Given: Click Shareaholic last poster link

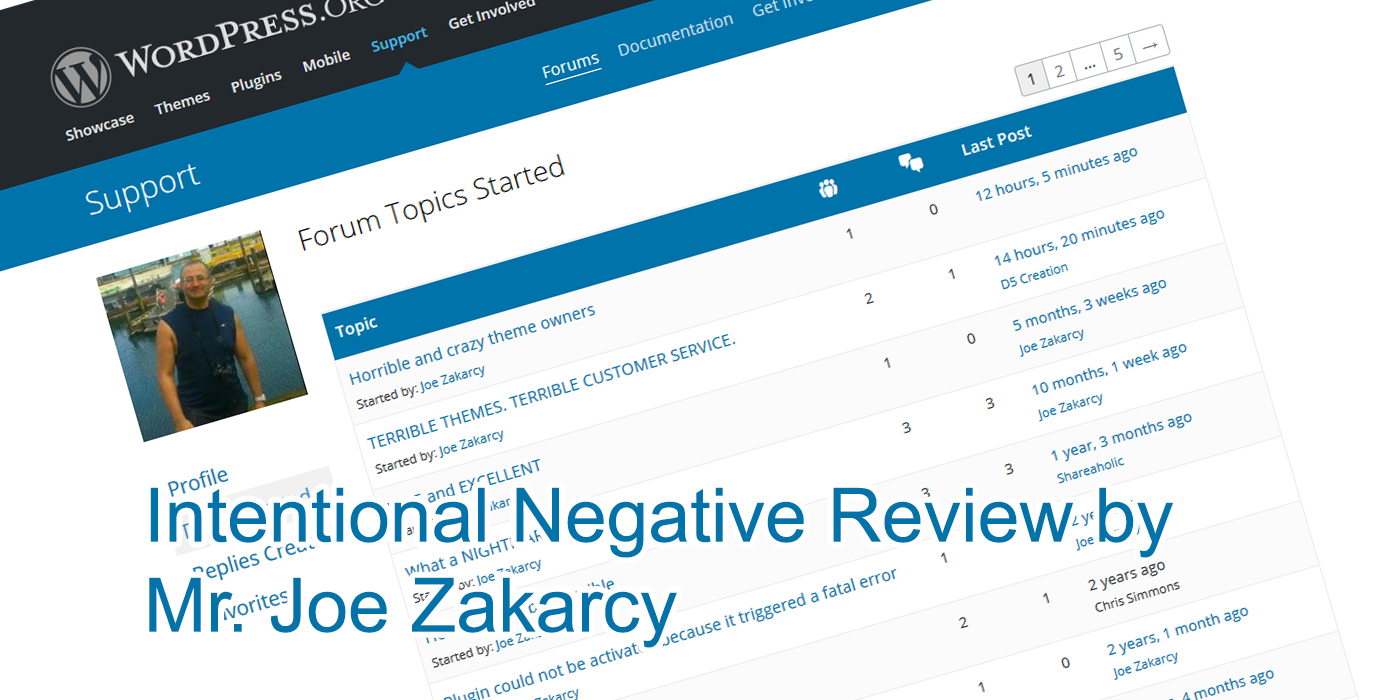Looking at the screenshot, I should 1090,470.
